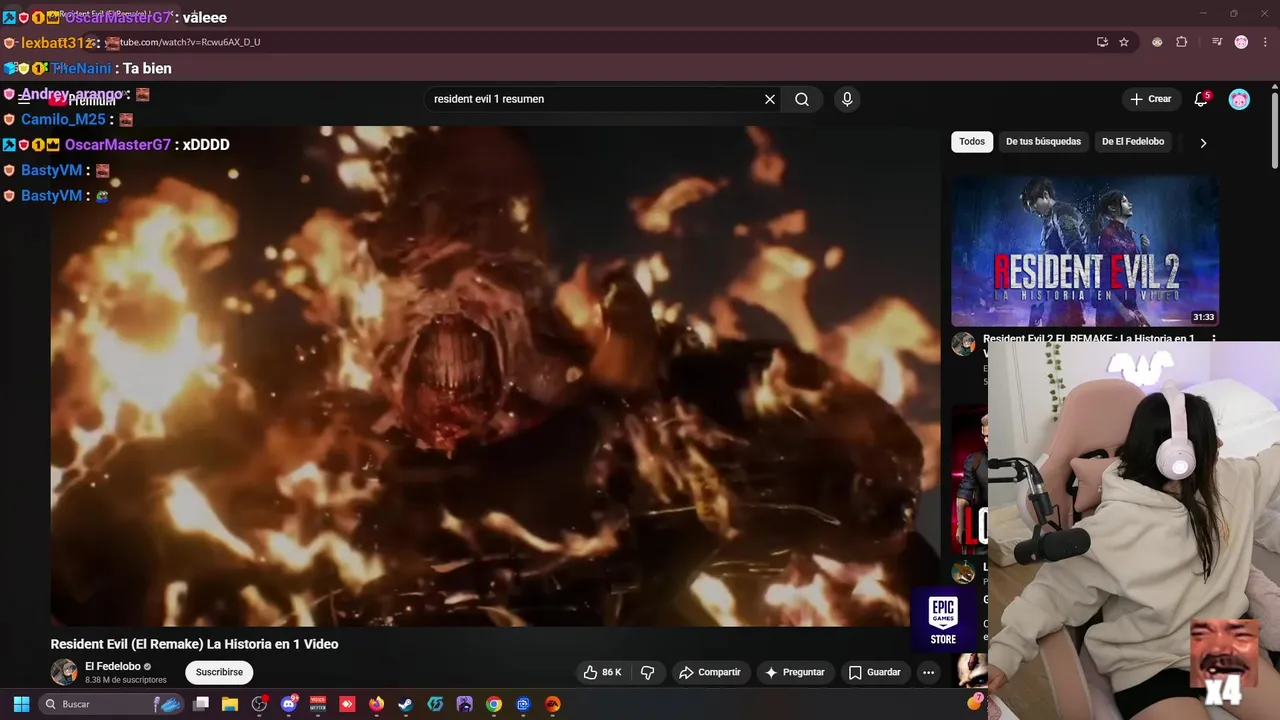This screenshot has width=1280, height=720.
Task: Clear the YouTube search box text
Action: pyautogui.click(x=770, y=99)
